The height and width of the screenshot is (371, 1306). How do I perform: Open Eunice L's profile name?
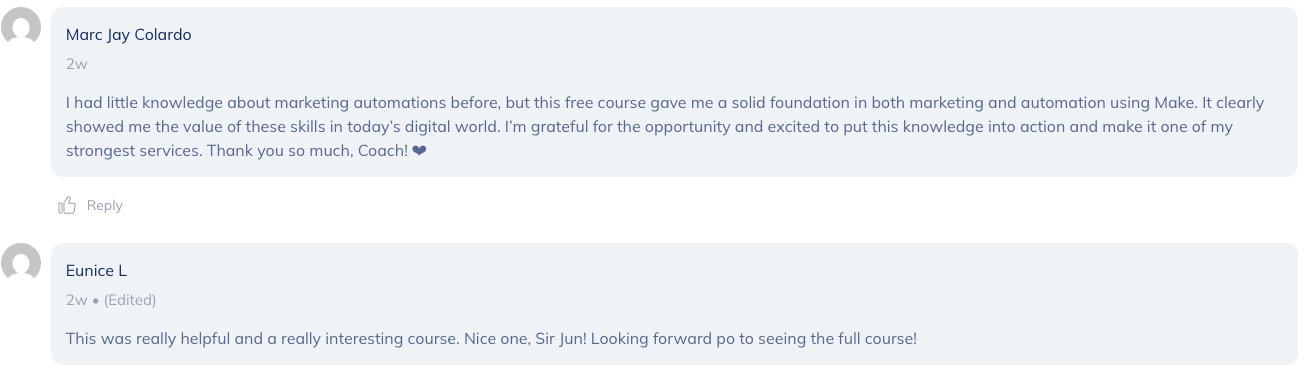(x=96, y=271)
